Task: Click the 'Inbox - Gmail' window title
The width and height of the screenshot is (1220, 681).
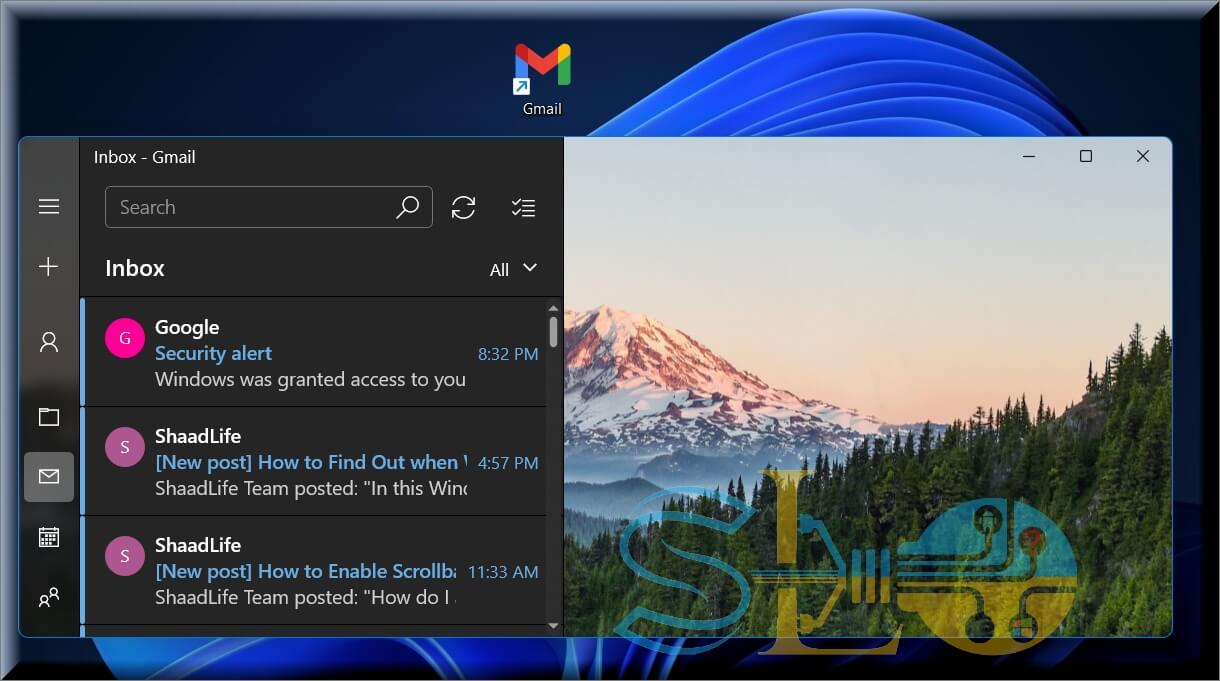Action: 145,157
